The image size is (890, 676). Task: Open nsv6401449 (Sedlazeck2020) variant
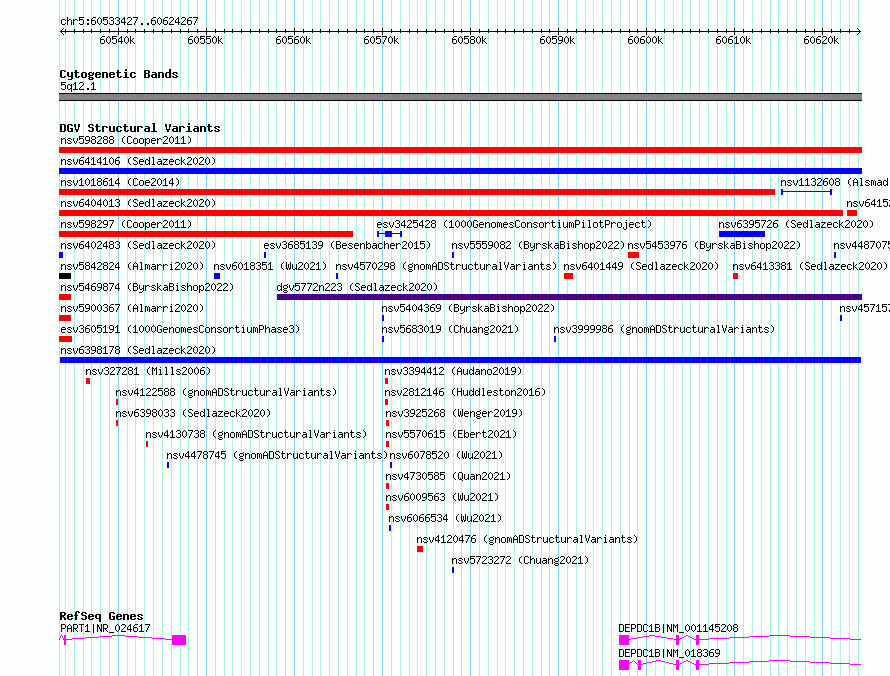click(641, 266)
